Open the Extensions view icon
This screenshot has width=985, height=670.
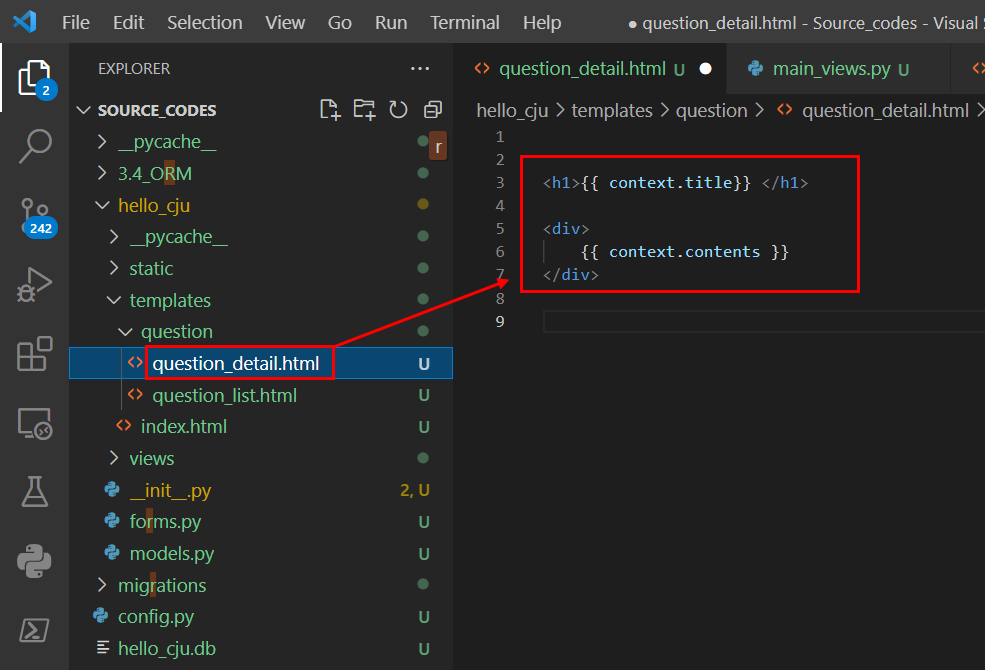coord(35,354)
